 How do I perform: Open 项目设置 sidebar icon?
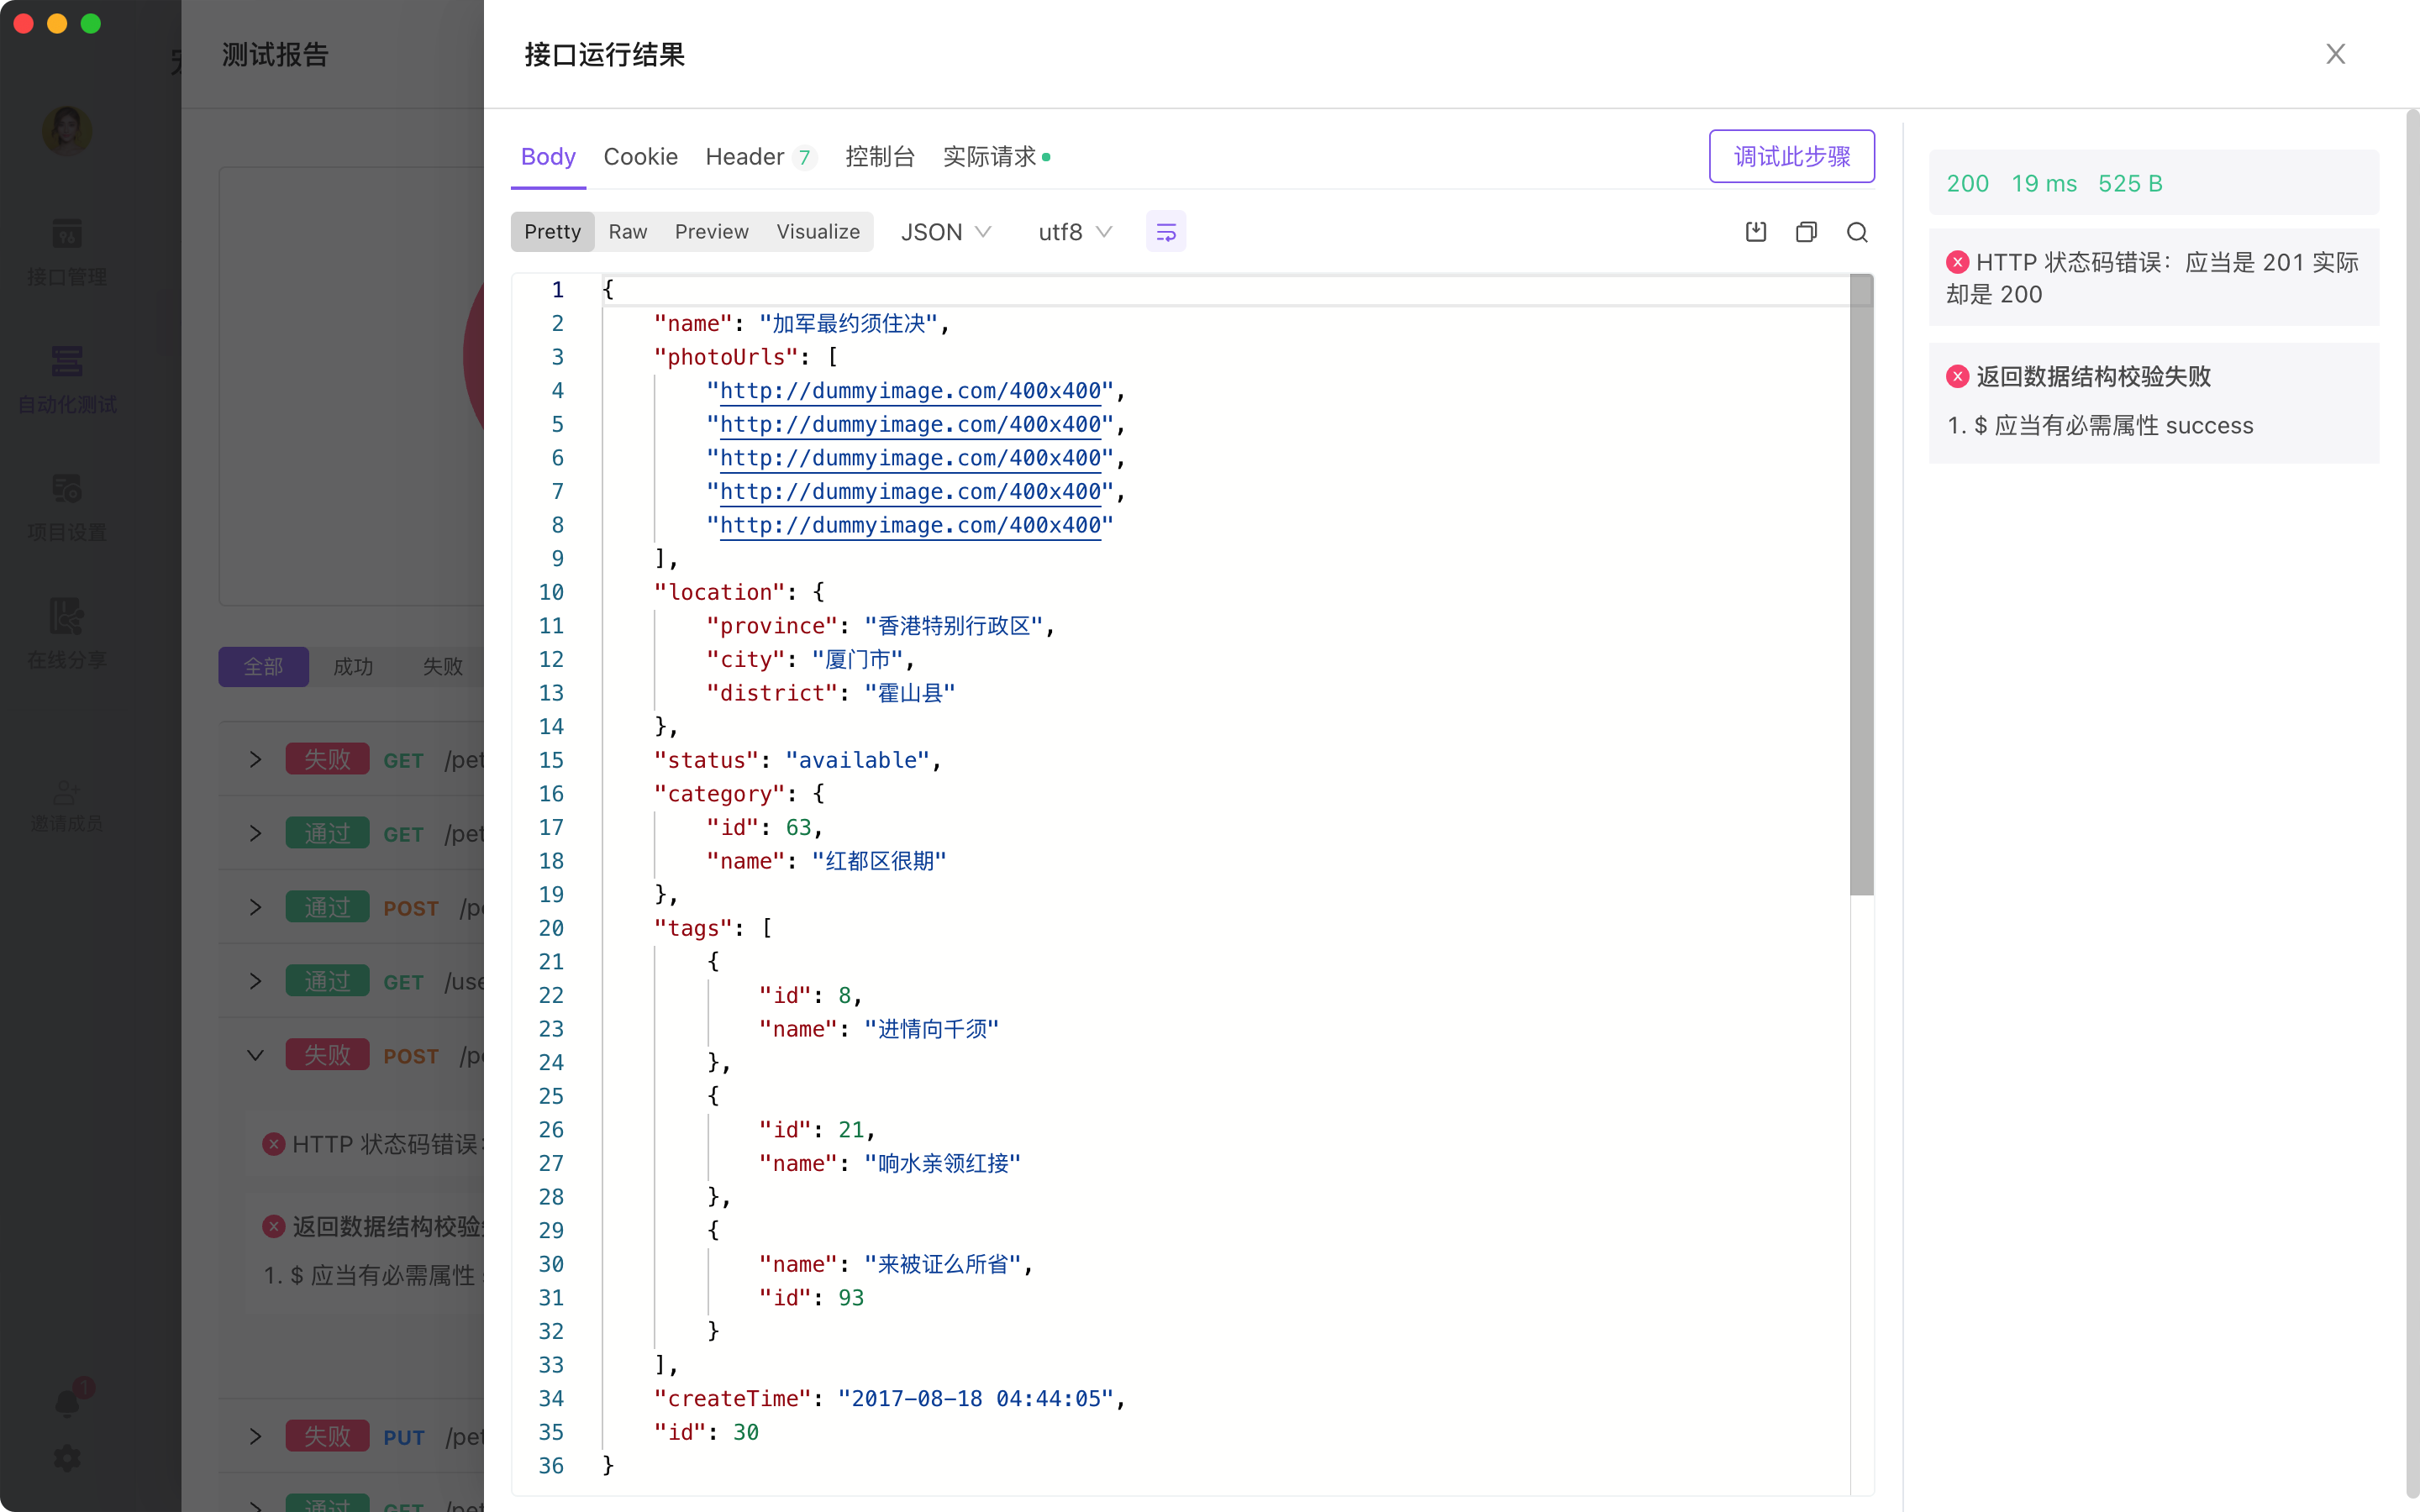click(x=67, y=490)
